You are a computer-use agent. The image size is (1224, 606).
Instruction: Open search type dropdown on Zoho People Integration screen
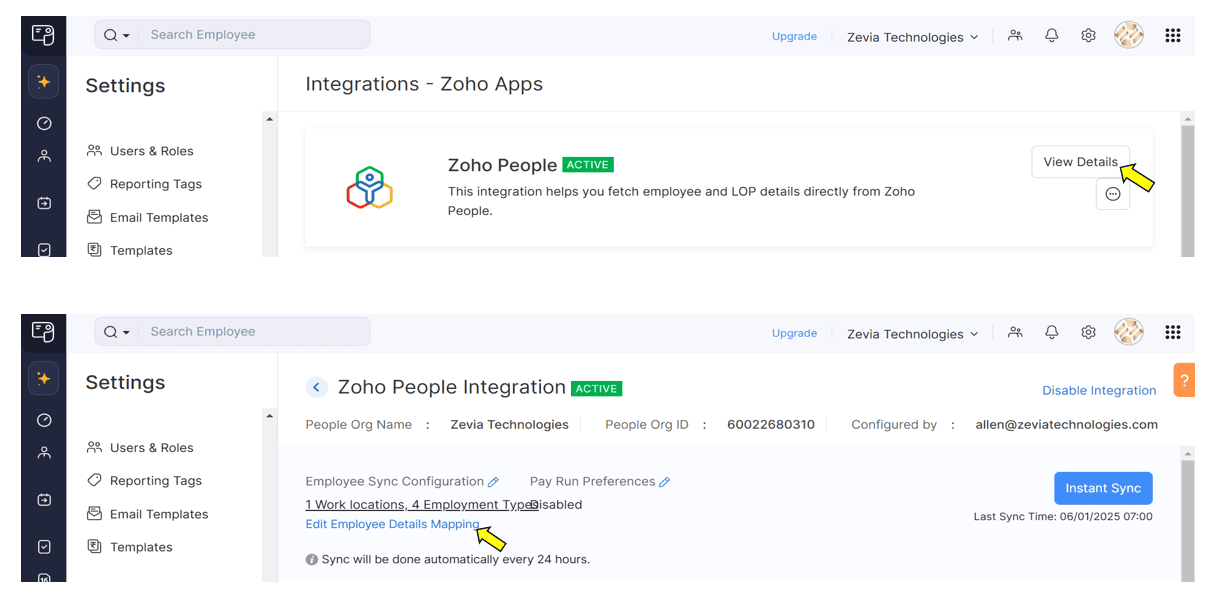pyautogui.click(x=117, y=332)
